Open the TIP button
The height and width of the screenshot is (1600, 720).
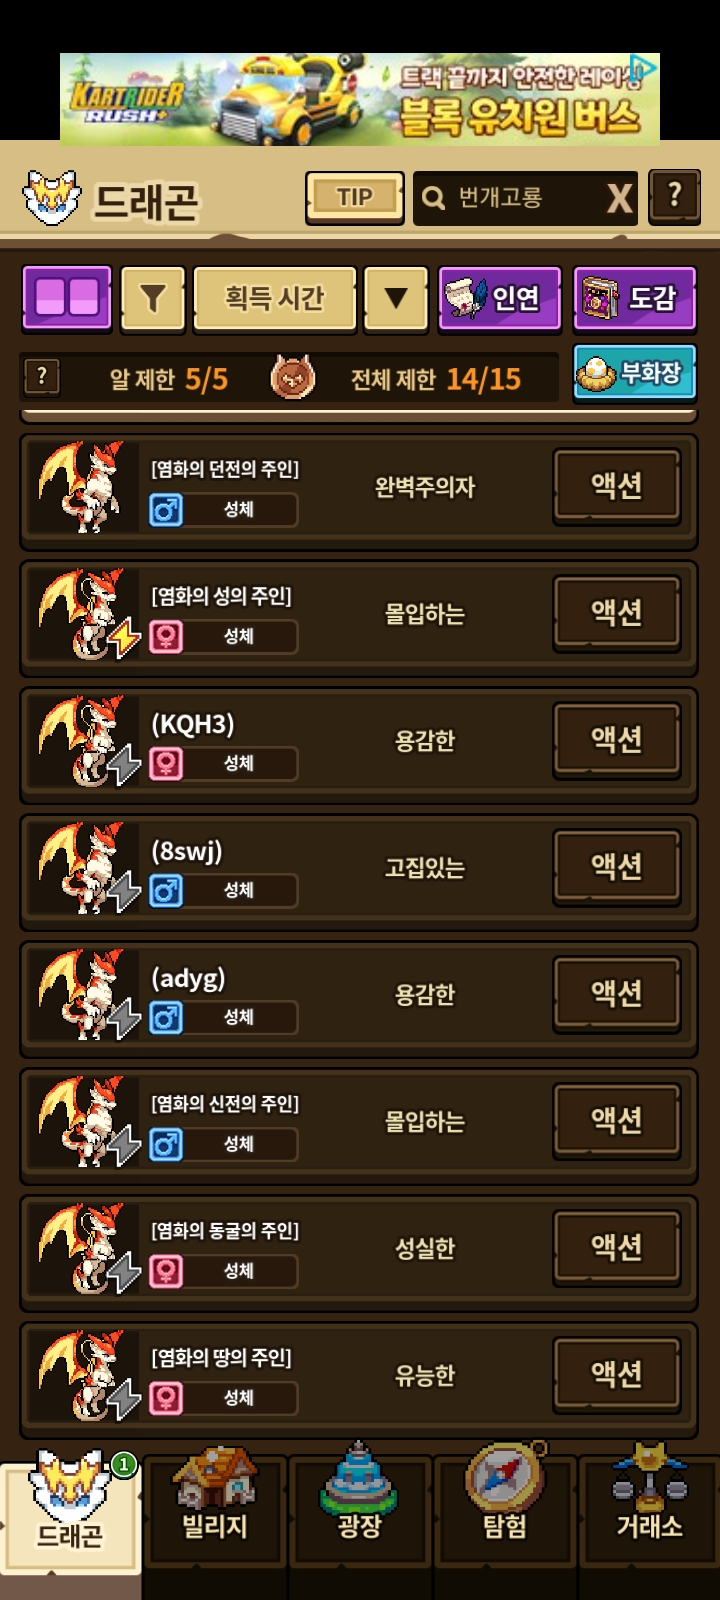click(355, 197)
